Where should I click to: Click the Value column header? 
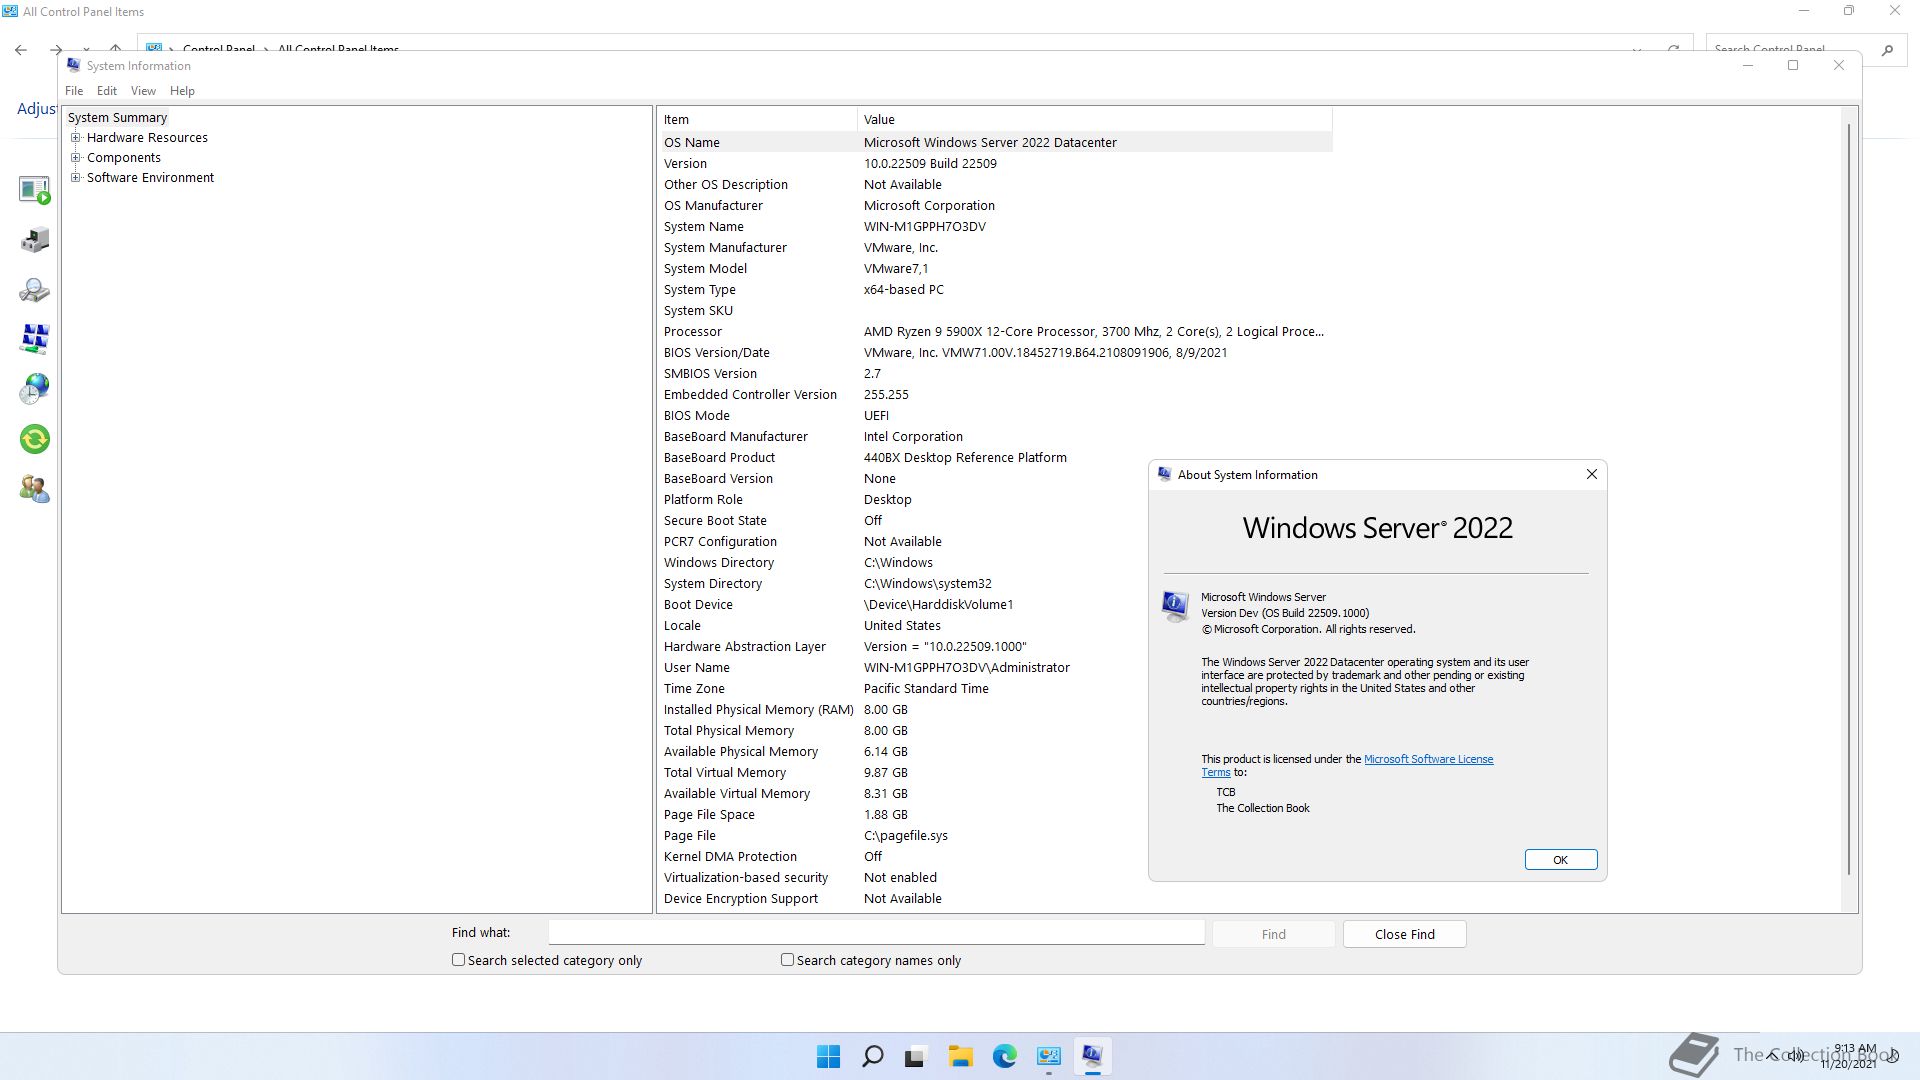click(1095, 119)
